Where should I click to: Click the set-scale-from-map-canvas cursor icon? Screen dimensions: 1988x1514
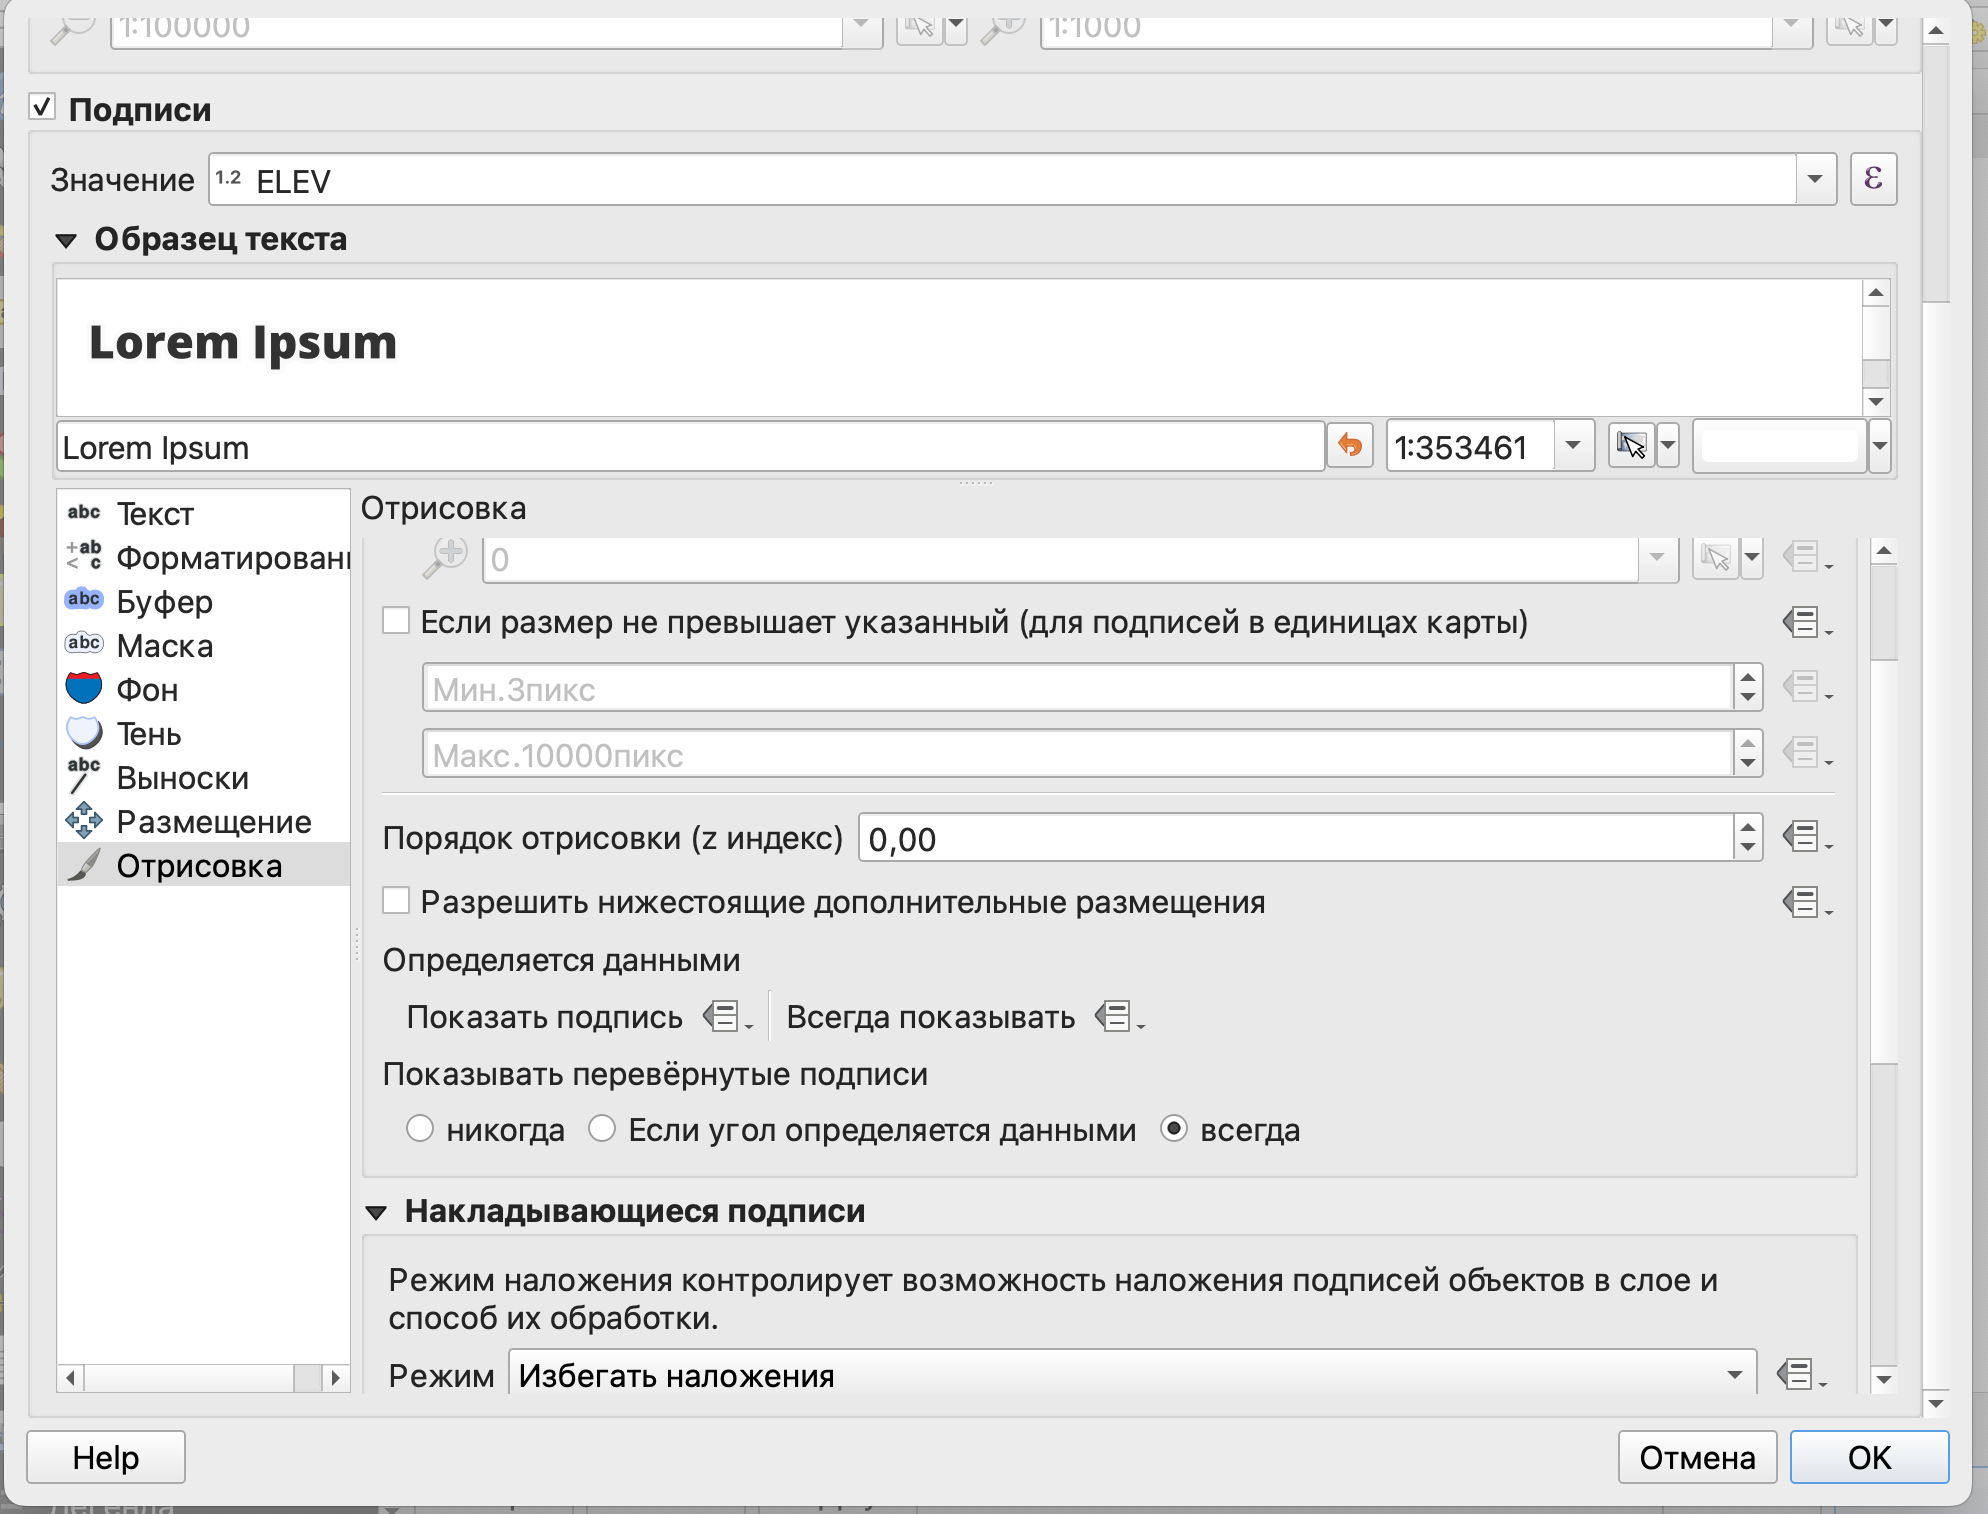pyautogui.click(x=1630, y=446)
